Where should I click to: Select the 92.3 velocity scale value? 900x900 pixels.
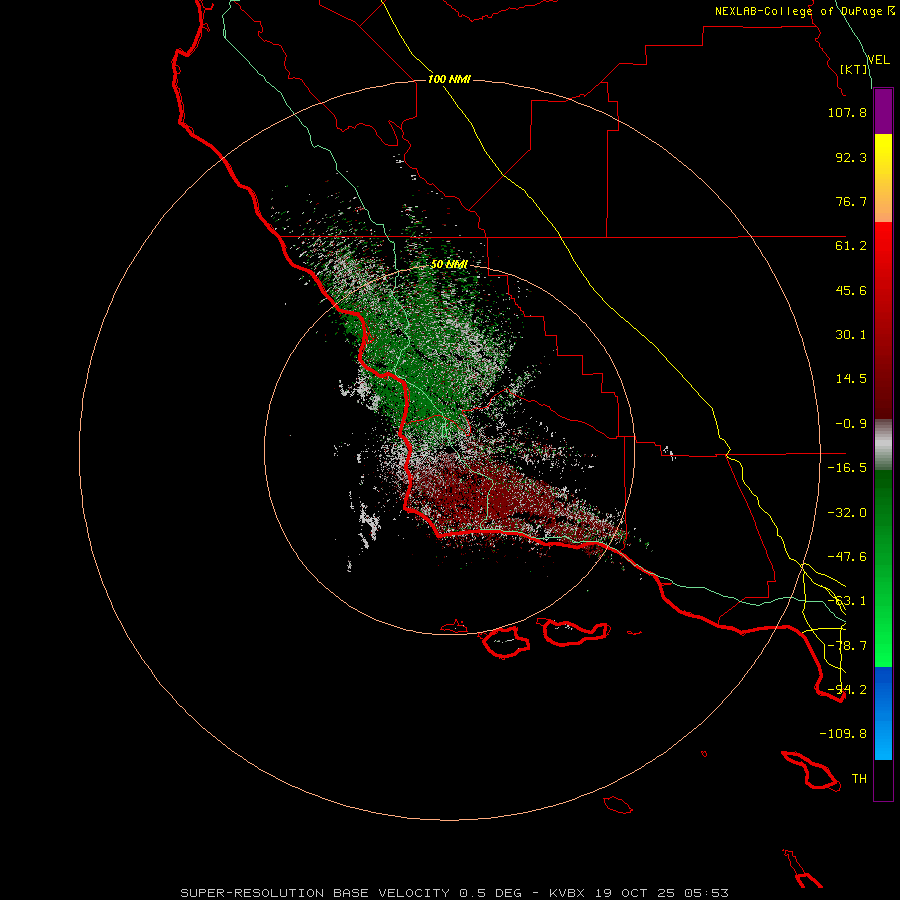(851, 157)
